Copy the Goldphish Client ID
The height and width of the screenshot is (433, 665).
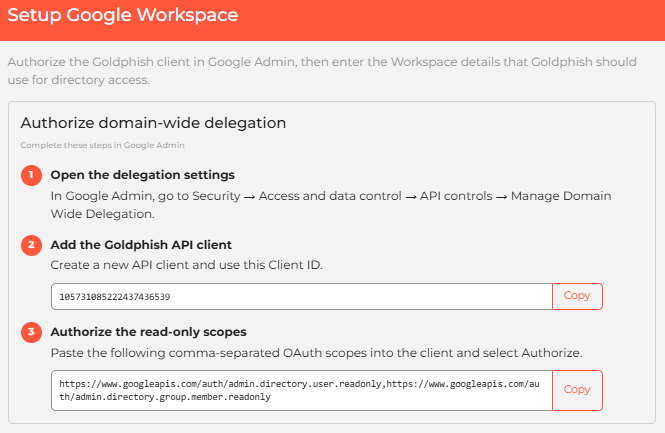point(577,296)
